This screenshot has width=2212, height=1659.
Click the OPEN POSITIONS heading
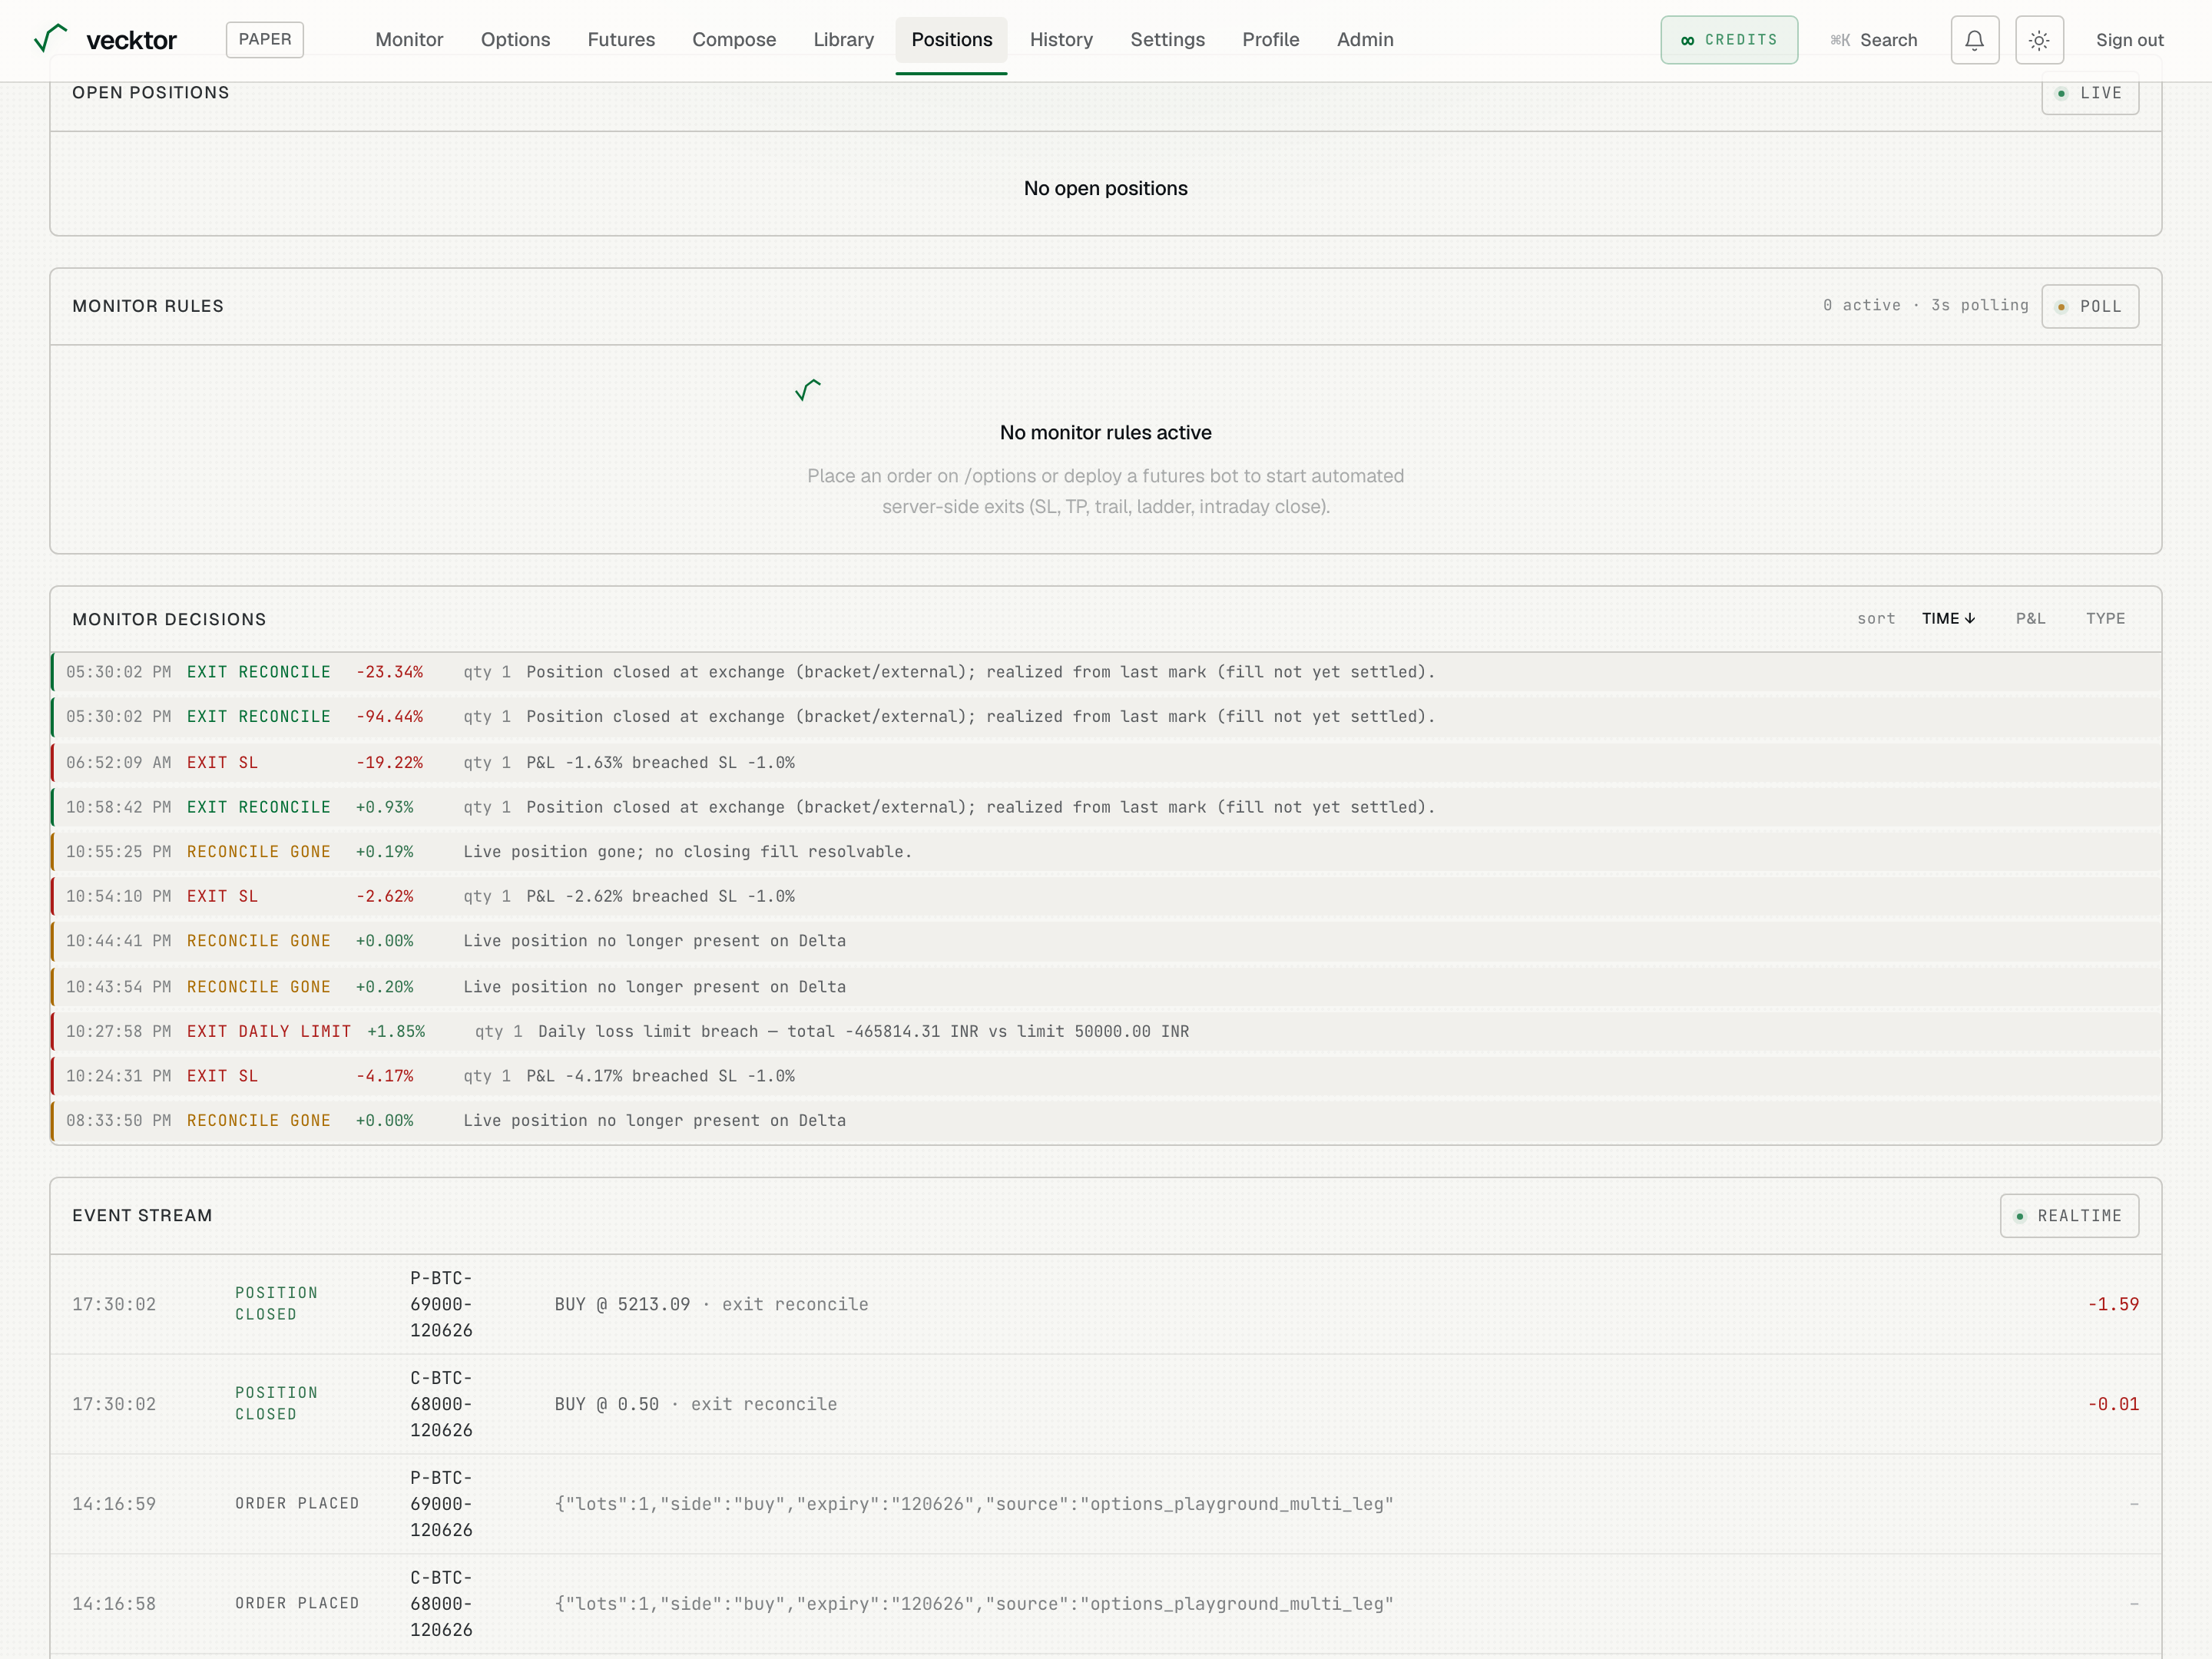point(151,92)
